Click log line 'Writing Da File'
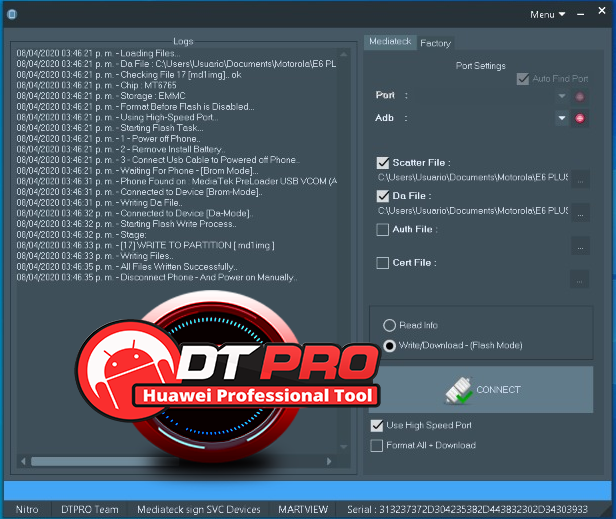The image size is (616, 519). click(x=99, y=203)
